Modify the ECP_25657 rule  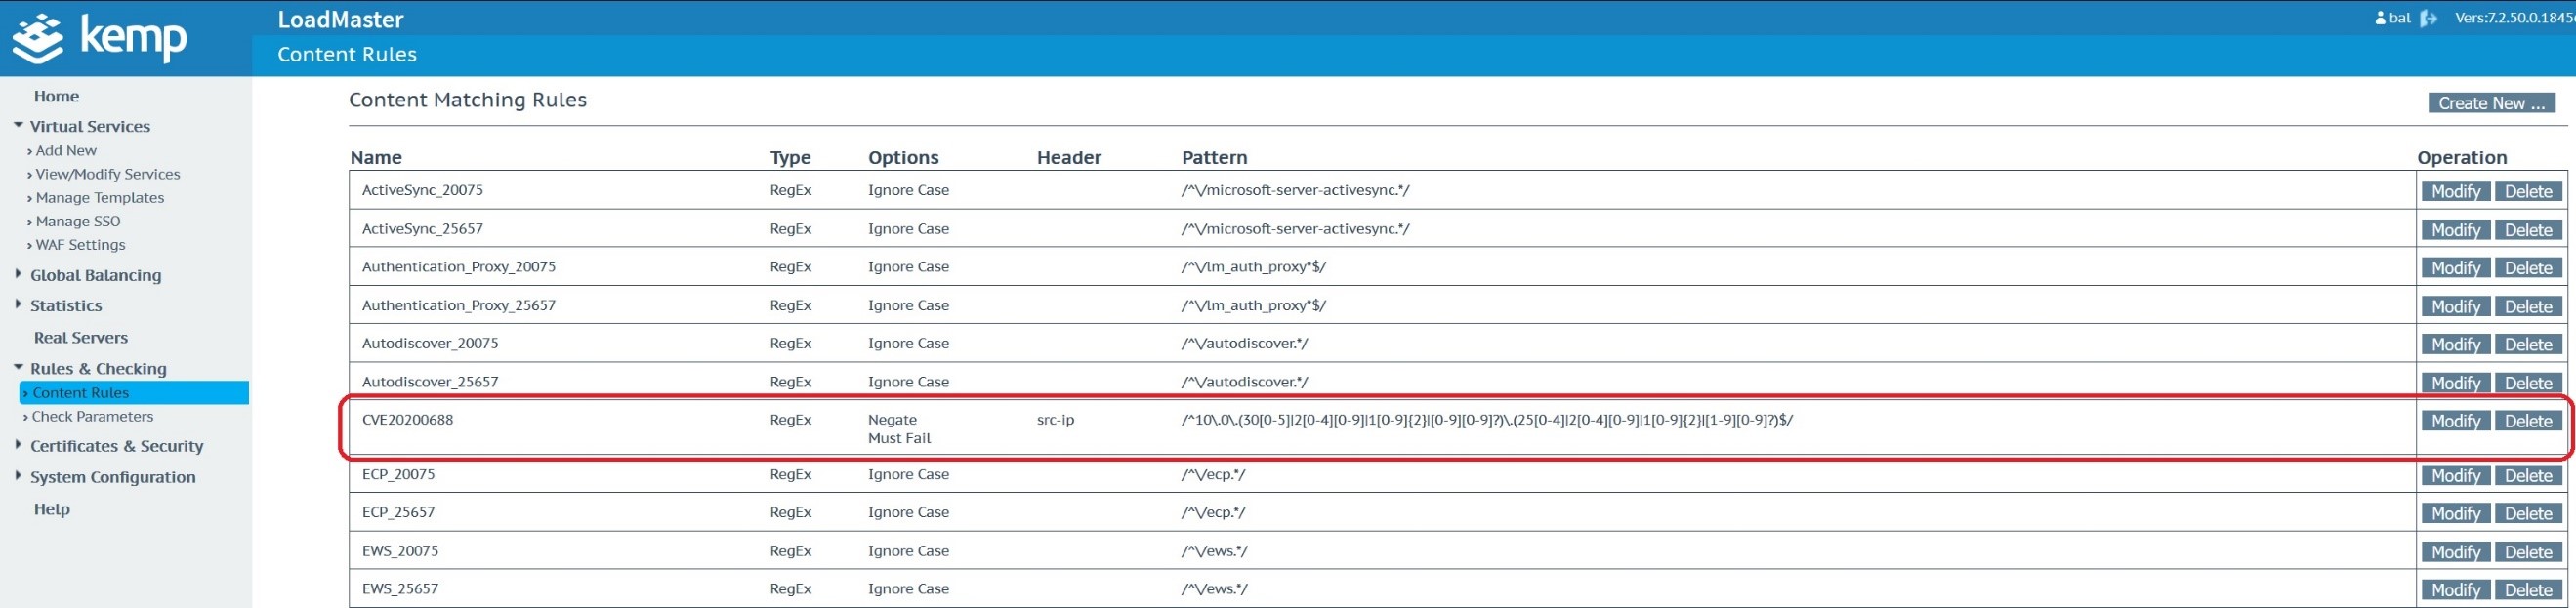pyautogui.click(x=2455, y=513)
